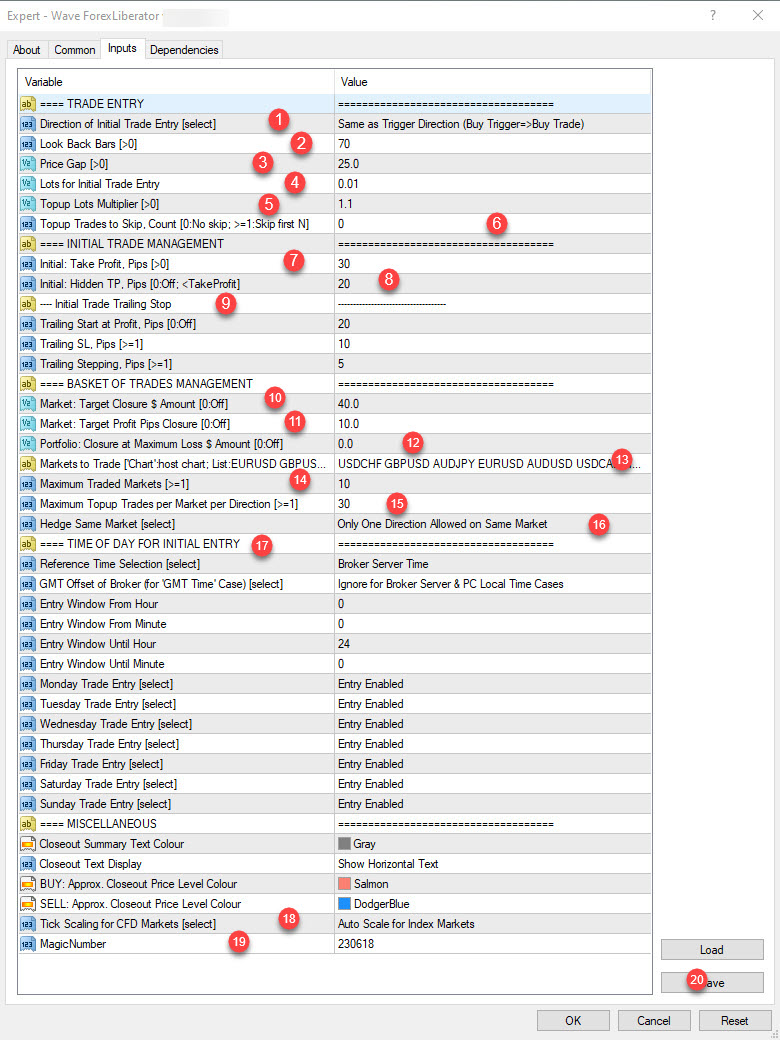The image size is (780, 1040).
Task: Click the icon beside Trailing Stepping, Pips
Action: click(x=28, y=363)
